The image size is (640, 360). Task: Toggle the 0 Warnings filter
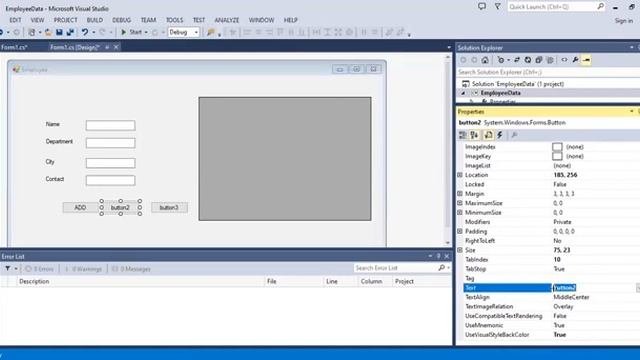pos(83,269)
